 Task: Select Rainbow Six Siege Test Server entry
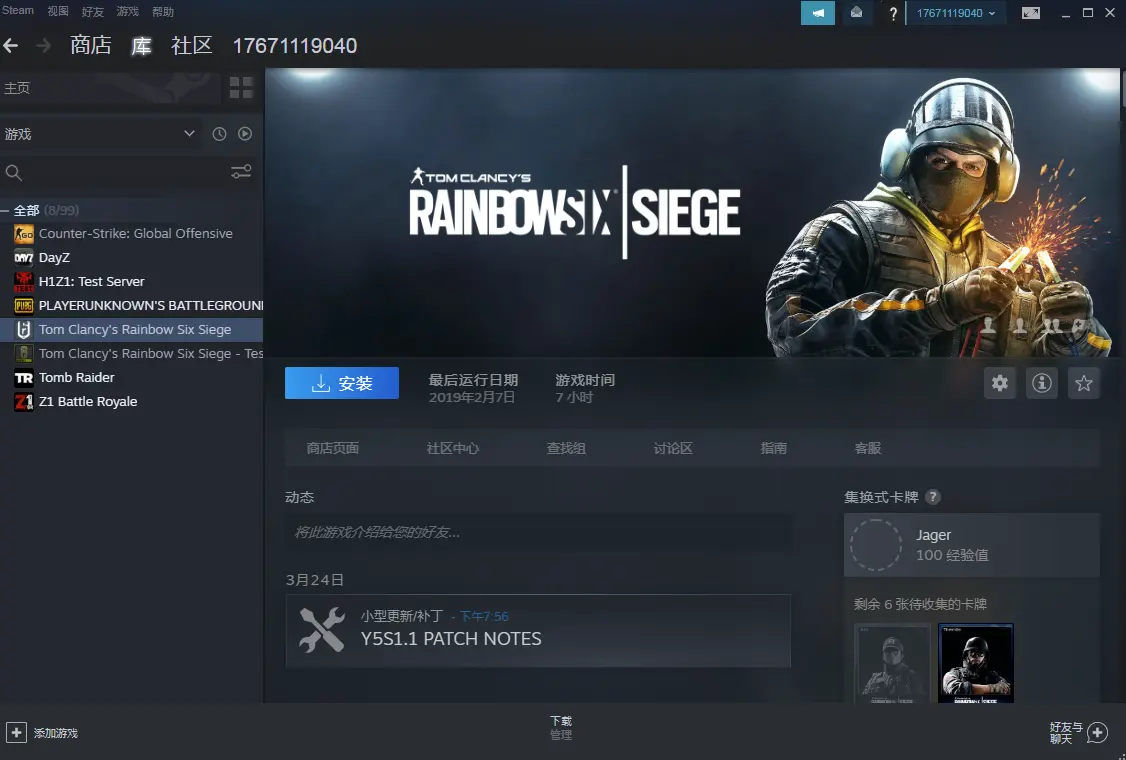pos(131,353)
